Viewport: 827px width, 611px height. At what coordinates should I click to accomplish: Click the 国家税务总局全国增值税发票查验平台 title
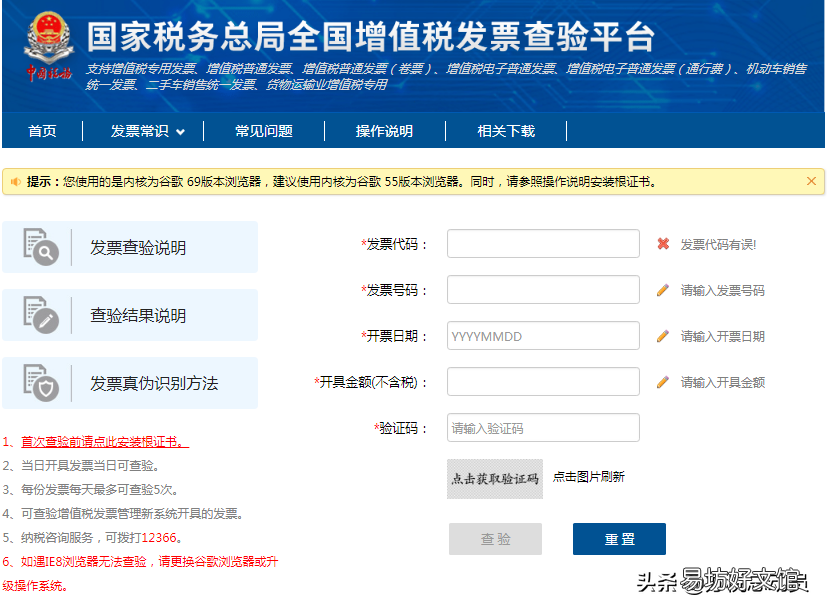pyautogui.click(x=371, y=37)
